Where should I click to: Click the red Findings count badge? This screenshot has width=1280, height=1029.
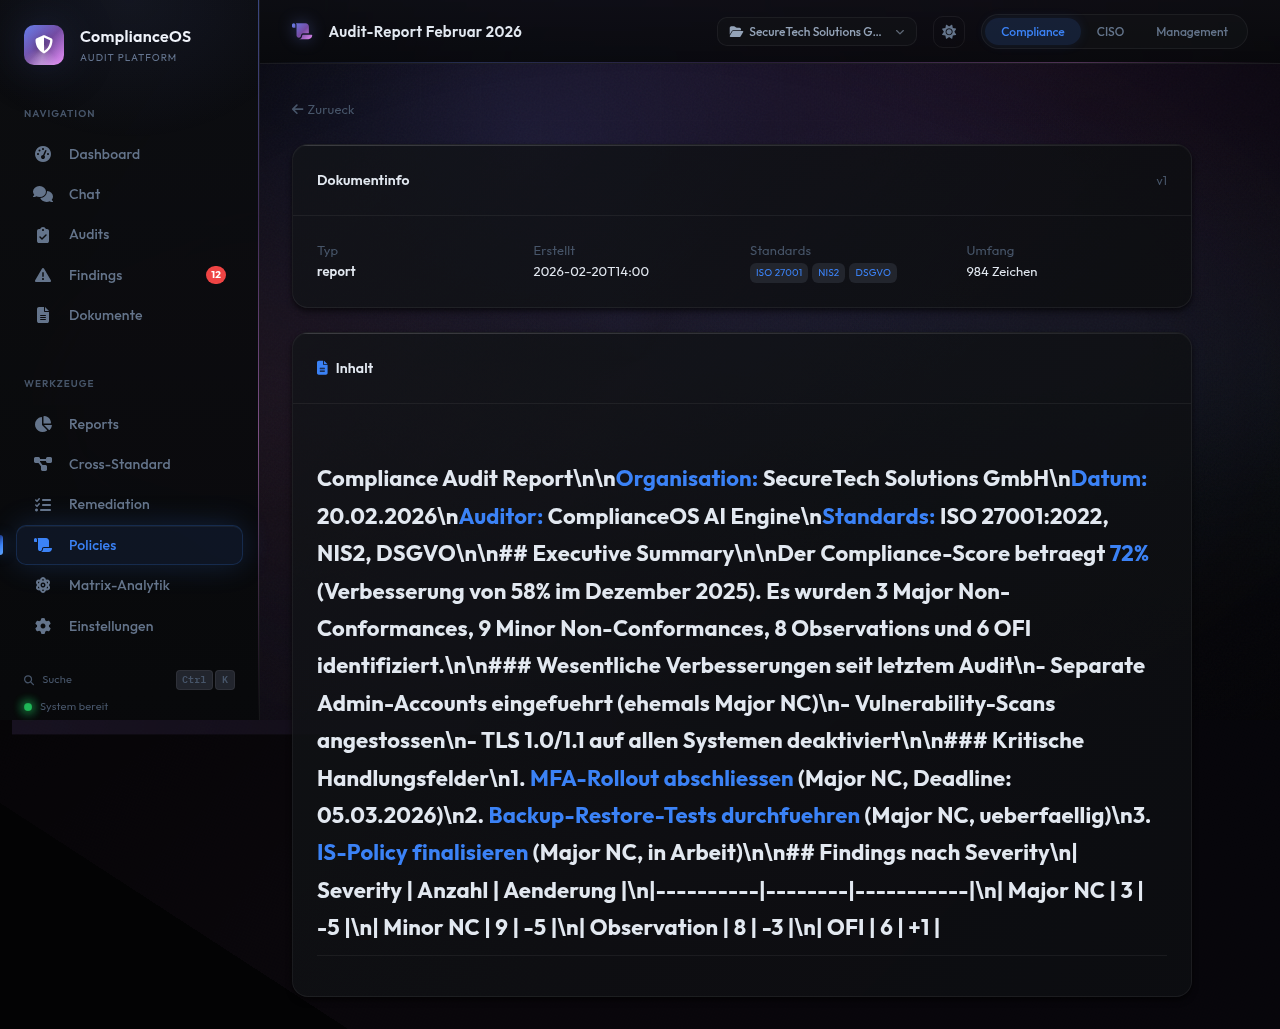[216, 275]
